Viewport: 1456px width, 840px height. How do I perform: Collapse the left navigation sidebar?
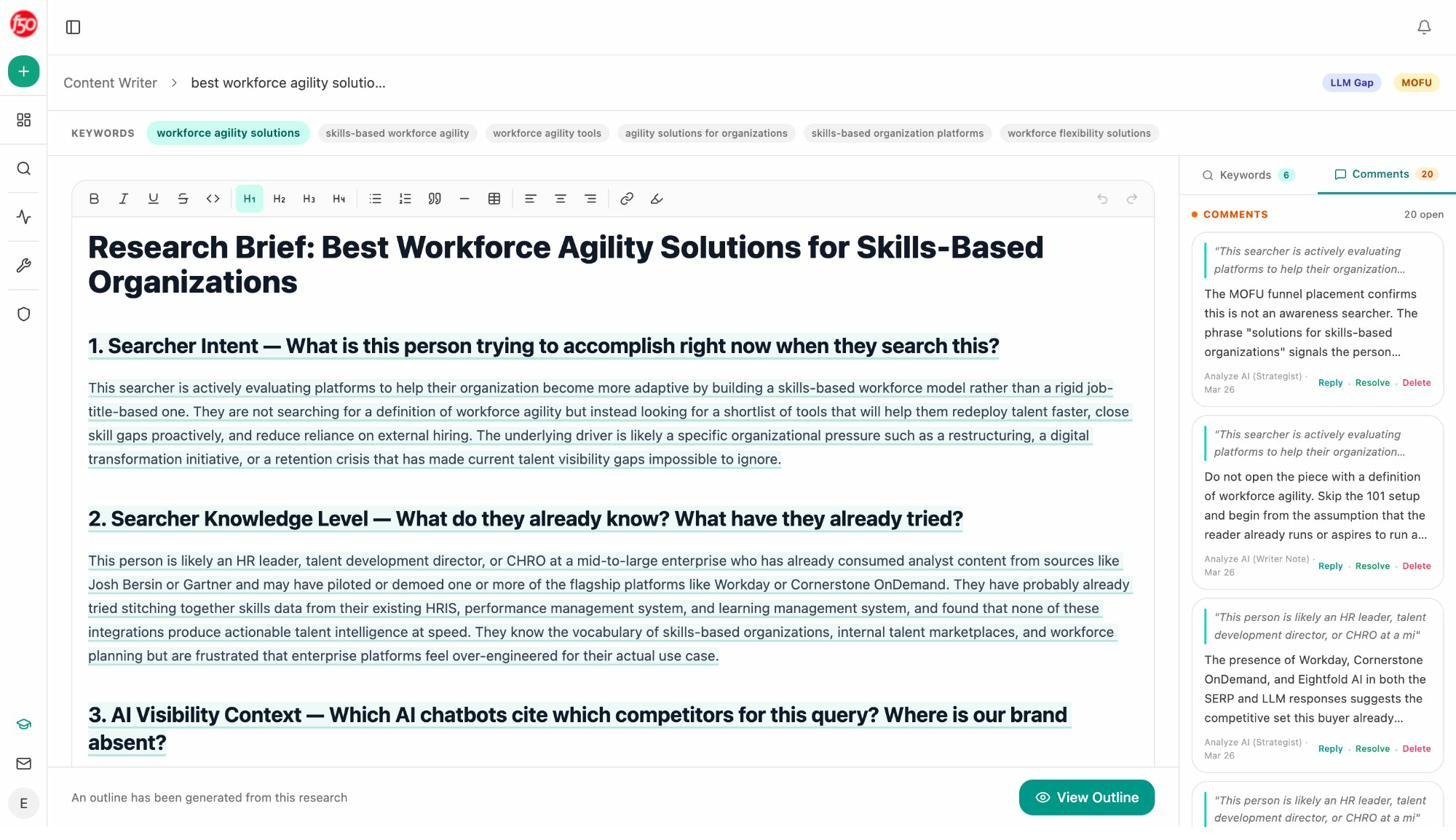pos(73,27)
